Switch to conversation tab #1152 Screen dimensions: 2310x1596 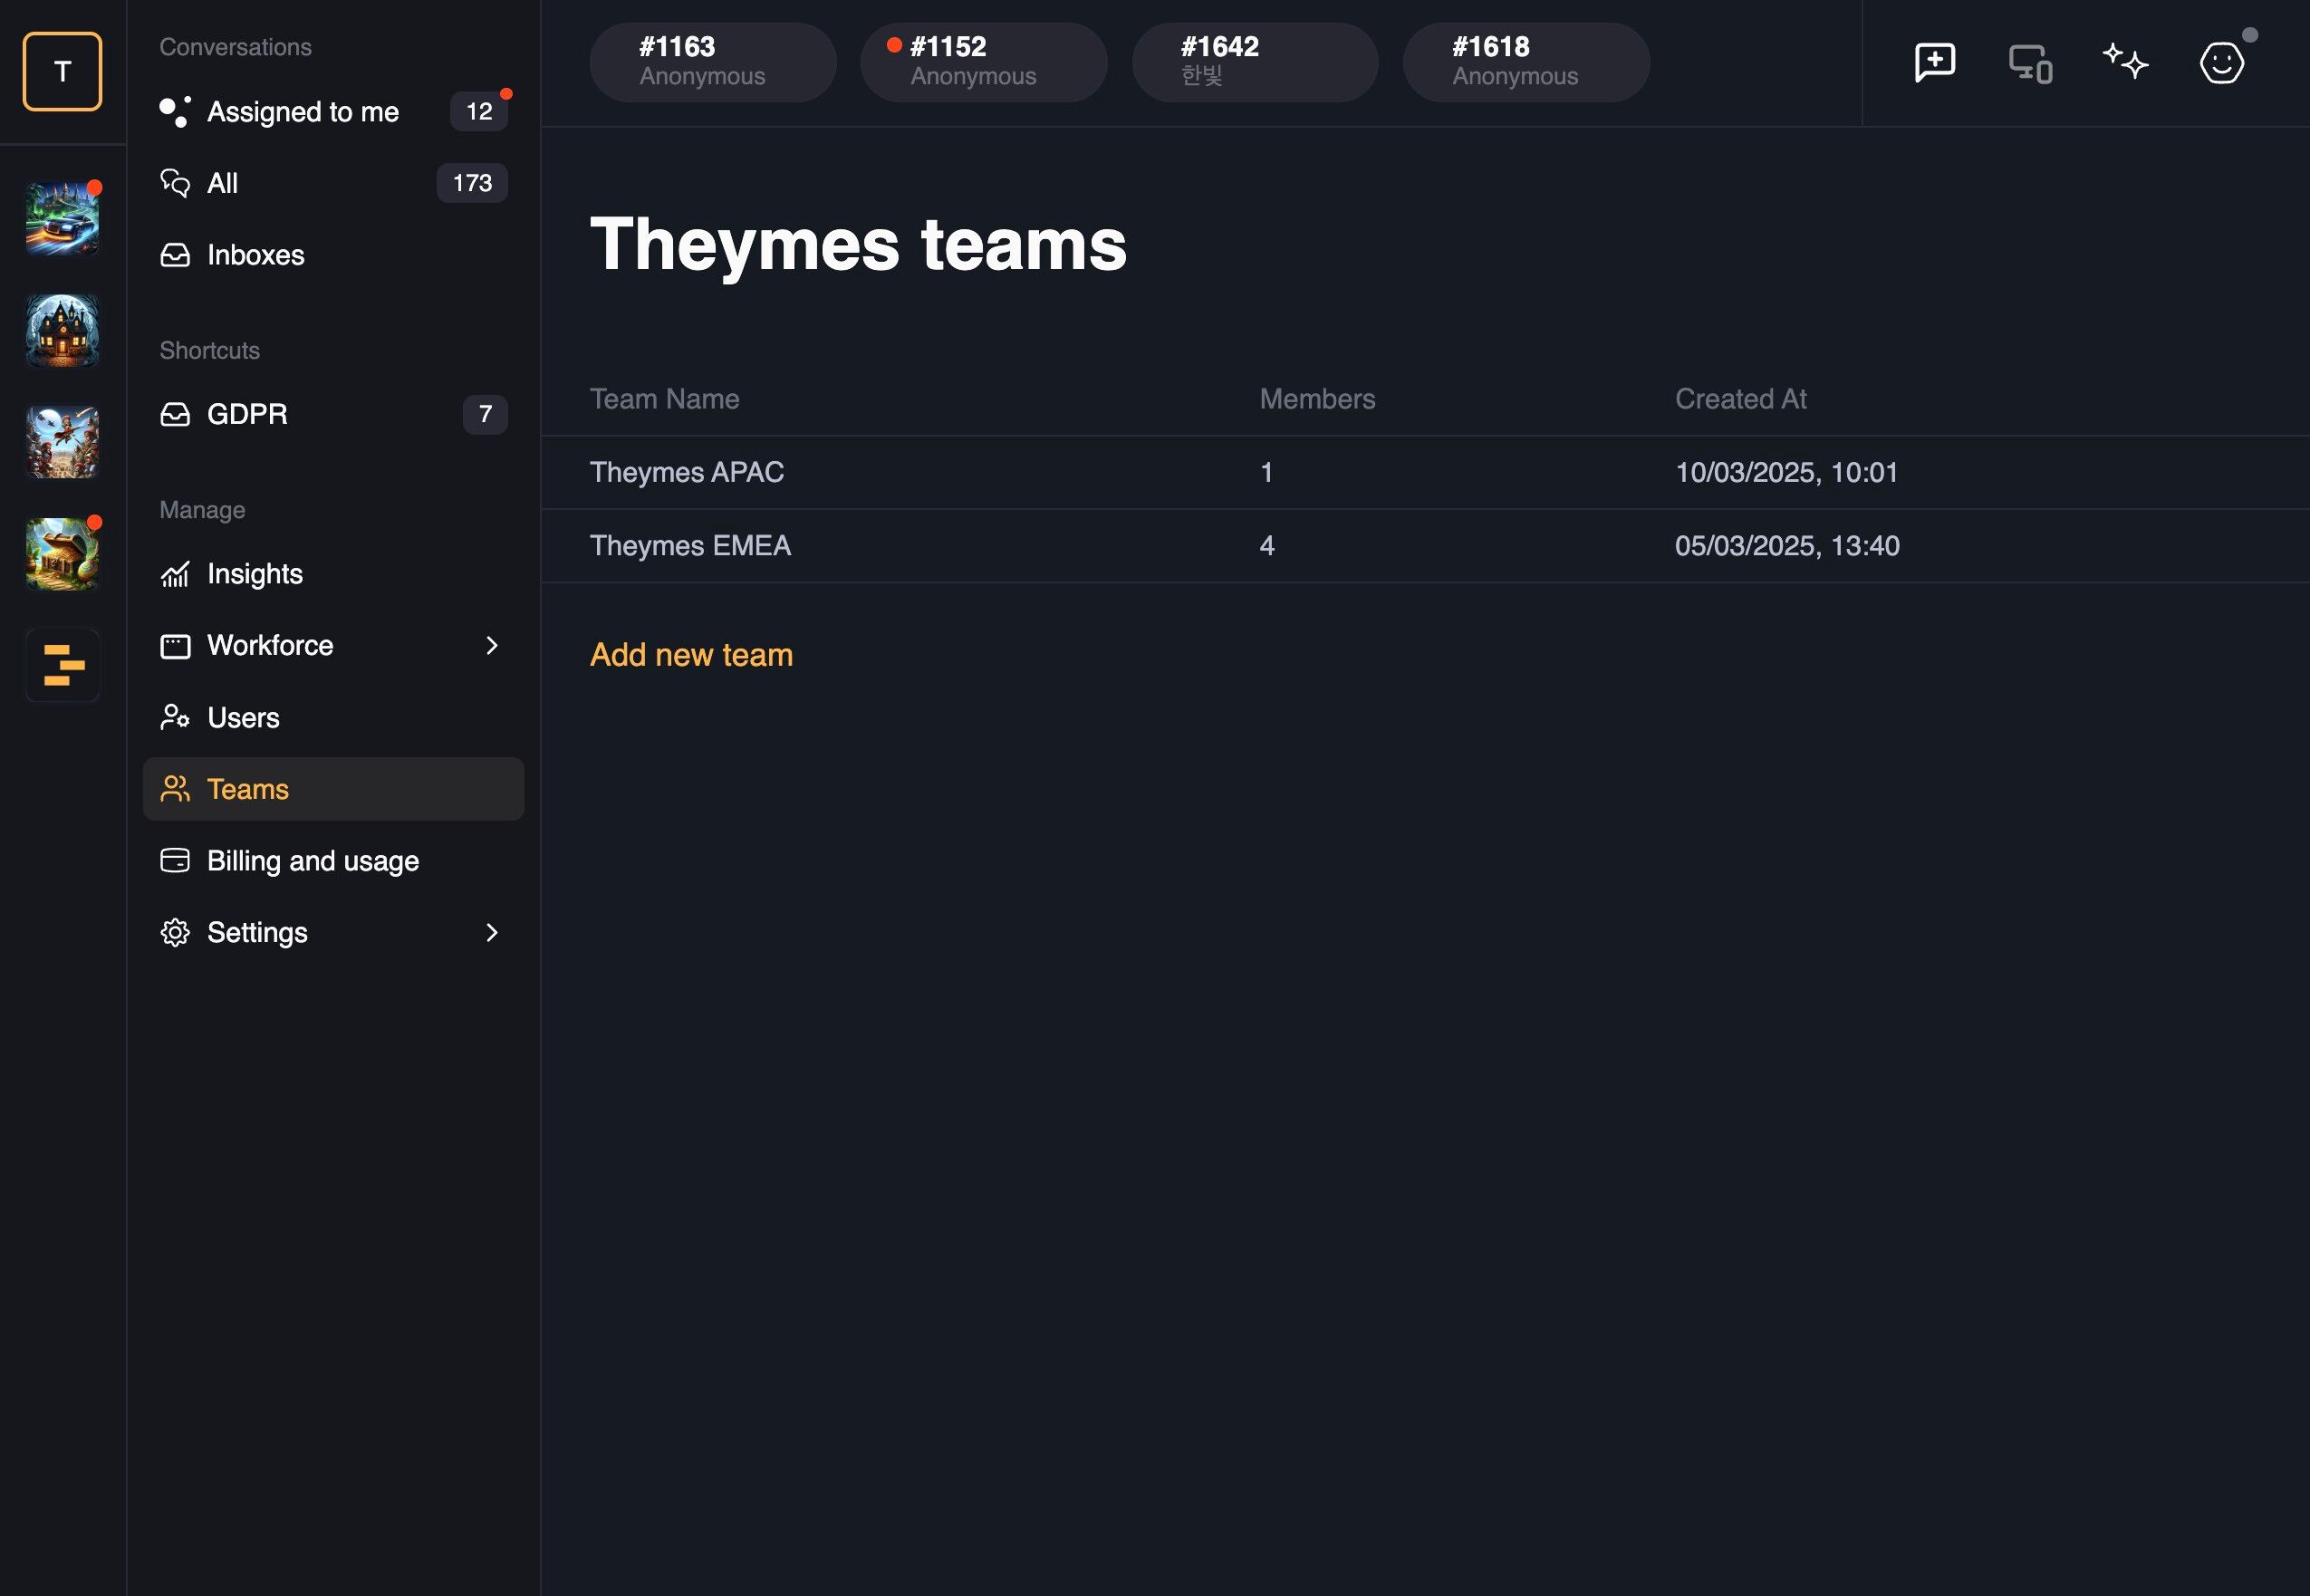[x=983, y=62]
